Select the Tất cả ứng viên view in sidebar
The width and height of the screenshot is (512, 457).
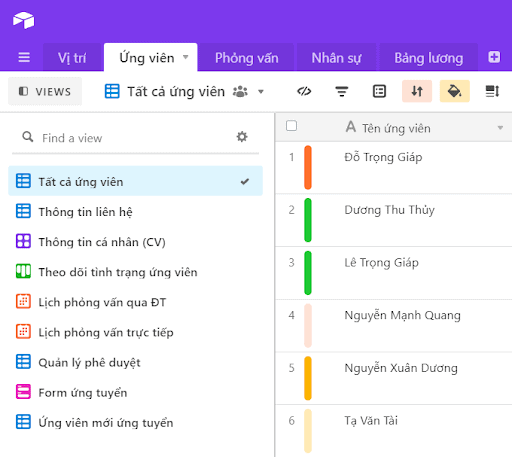pos(135,181)
